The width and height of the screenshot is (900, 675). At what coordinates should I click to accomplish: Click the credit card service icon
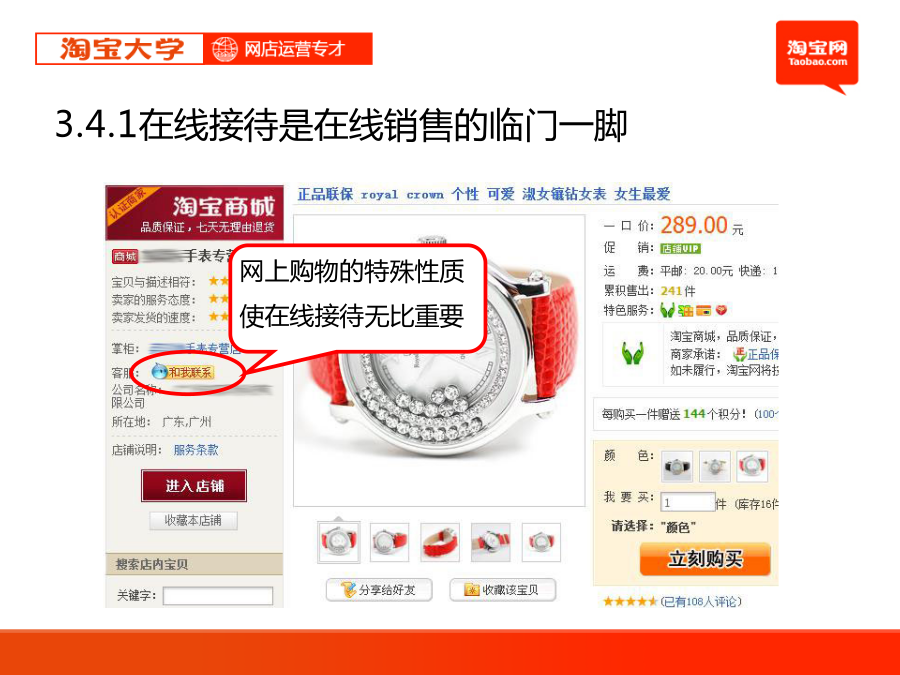point(704,311)
